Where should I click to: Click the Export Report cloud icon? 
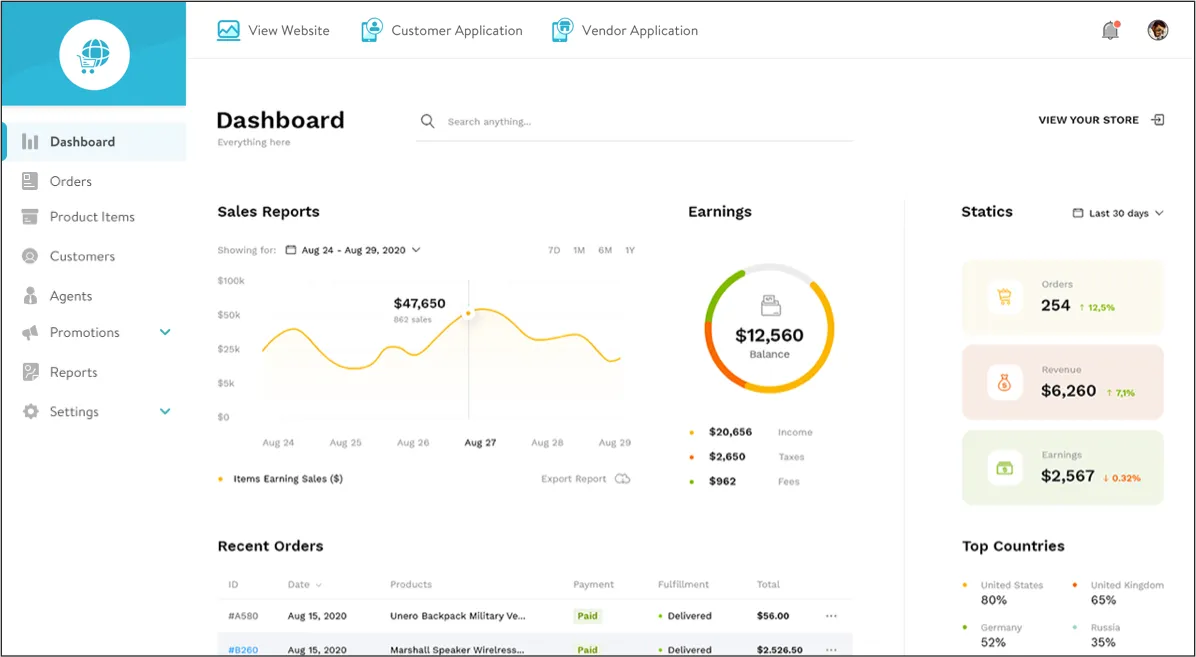(623, 479)
